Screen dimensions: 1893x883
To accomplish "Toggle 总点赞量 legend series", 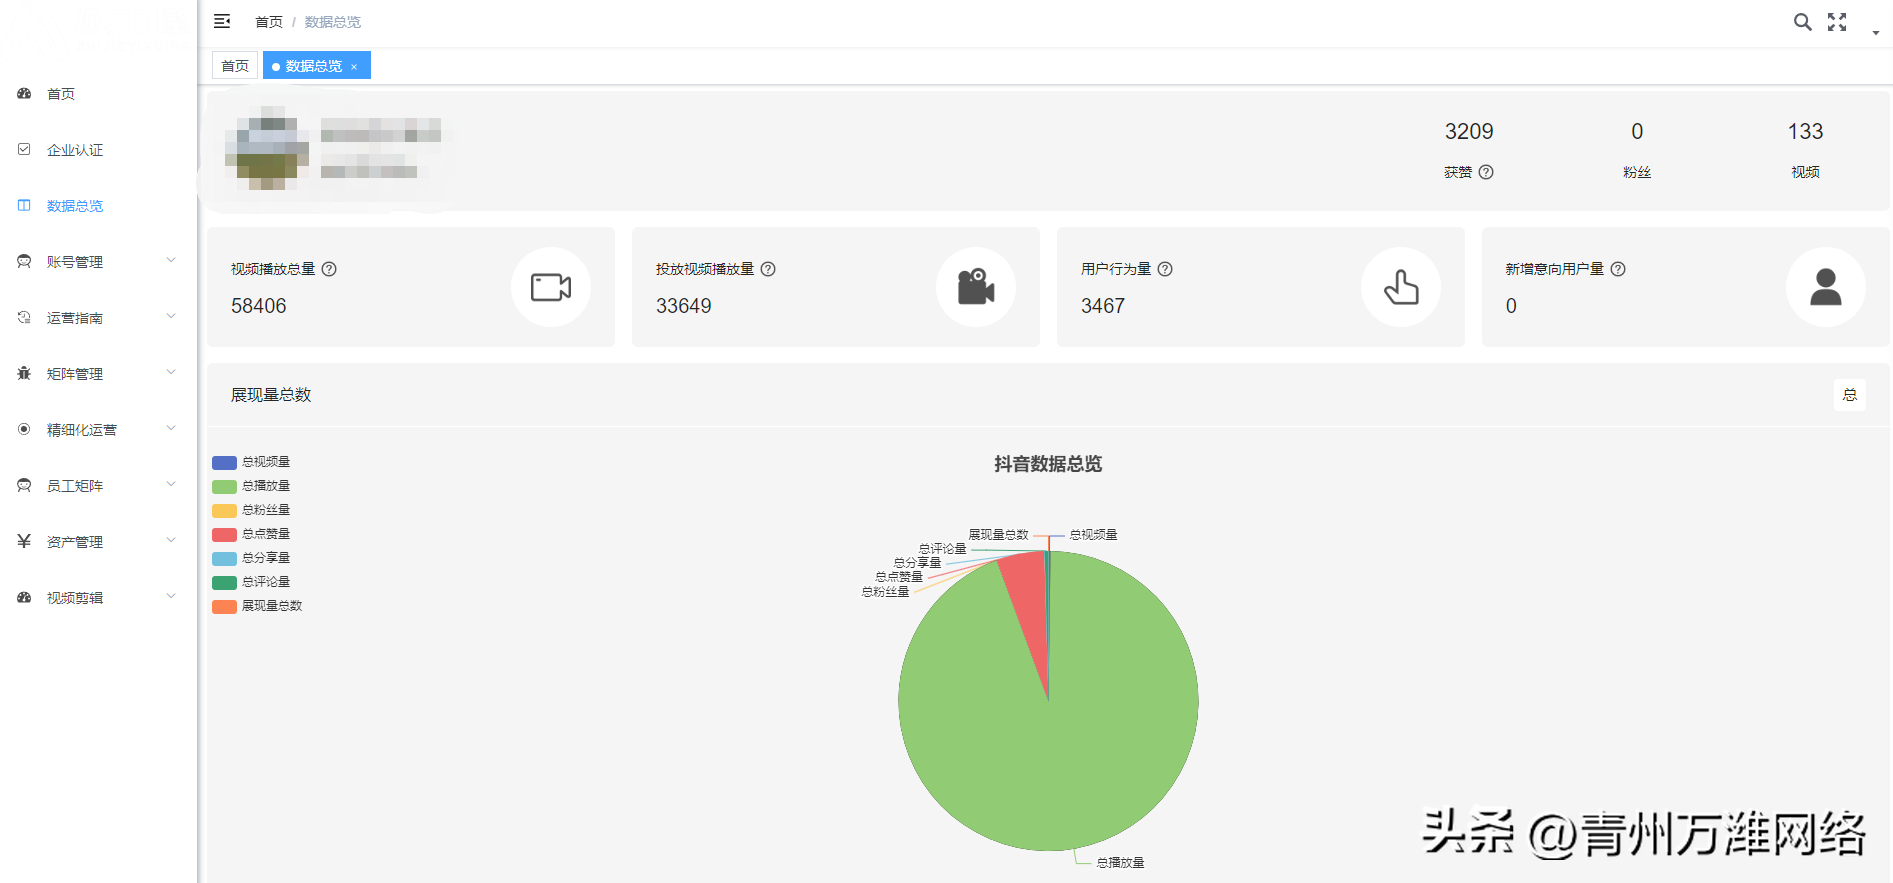I will coord(252,534).
